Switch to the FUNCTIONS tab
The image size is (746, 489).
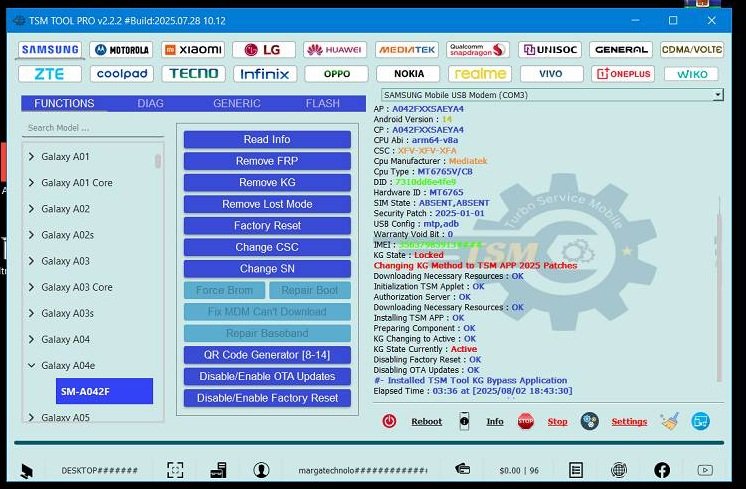(x=64, y=103)
